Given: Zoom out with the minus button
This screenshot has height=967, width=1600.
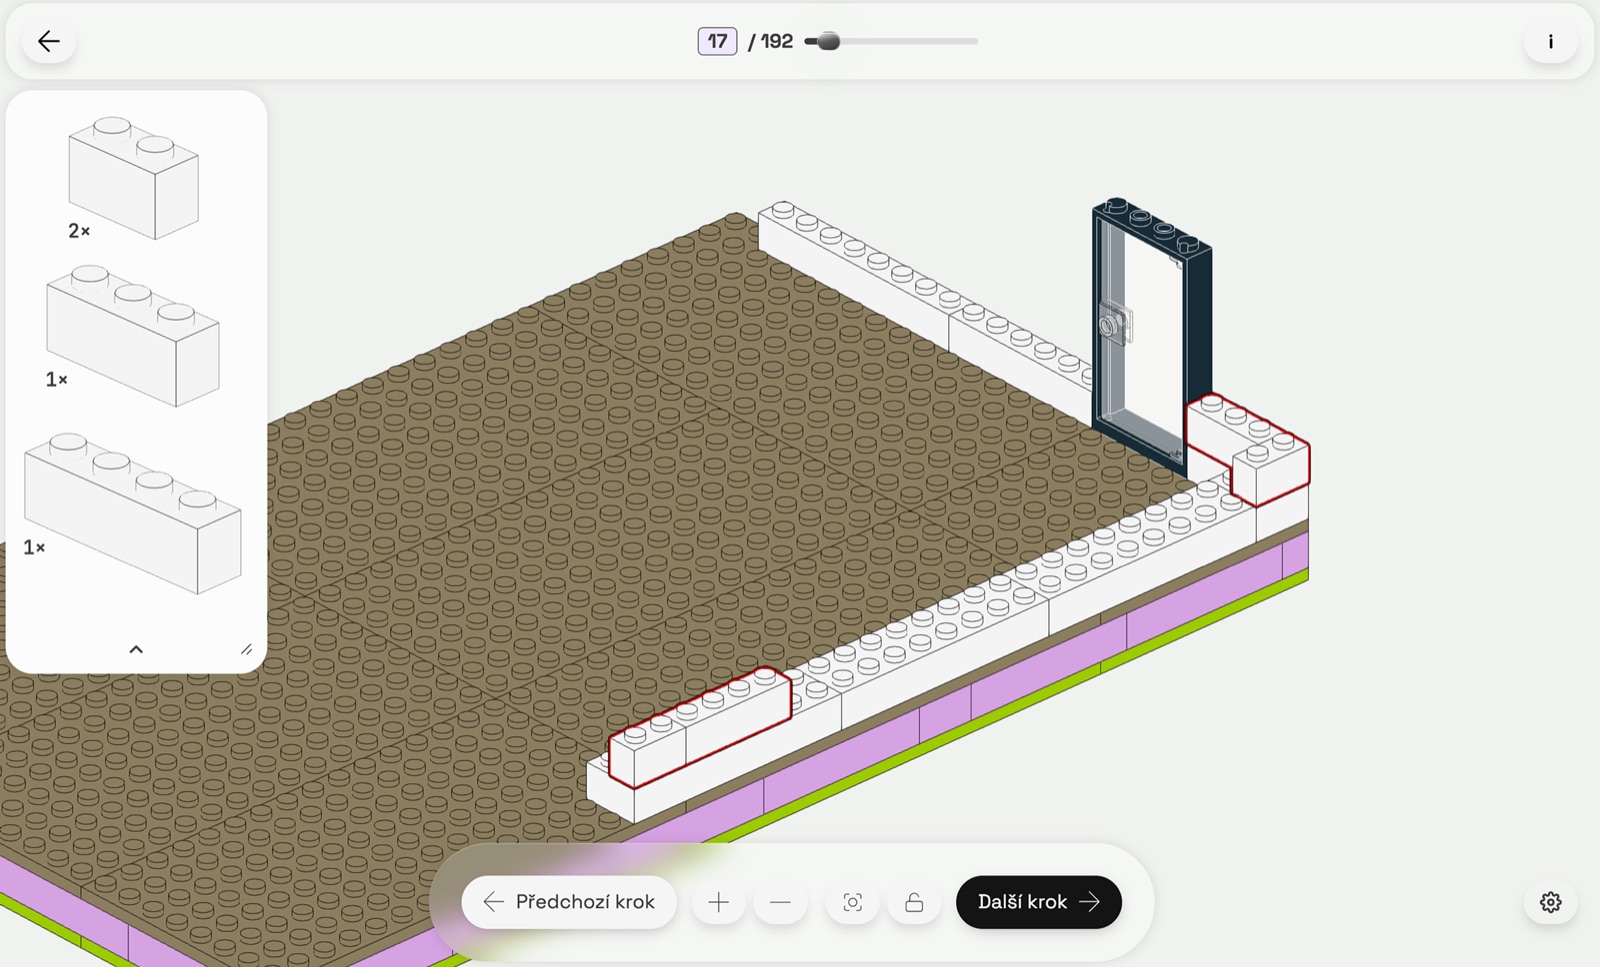Looking at the screenshot, I should (780, 902).
